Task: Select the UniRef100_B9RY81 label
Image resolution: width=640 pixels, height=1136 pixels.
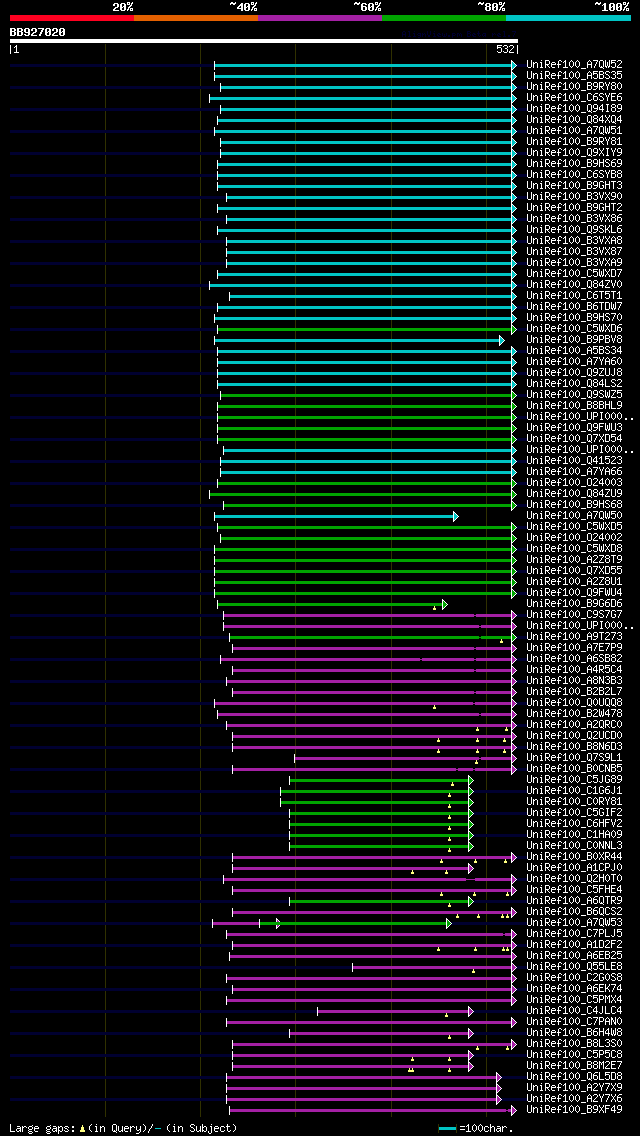Action: point(574,141)
